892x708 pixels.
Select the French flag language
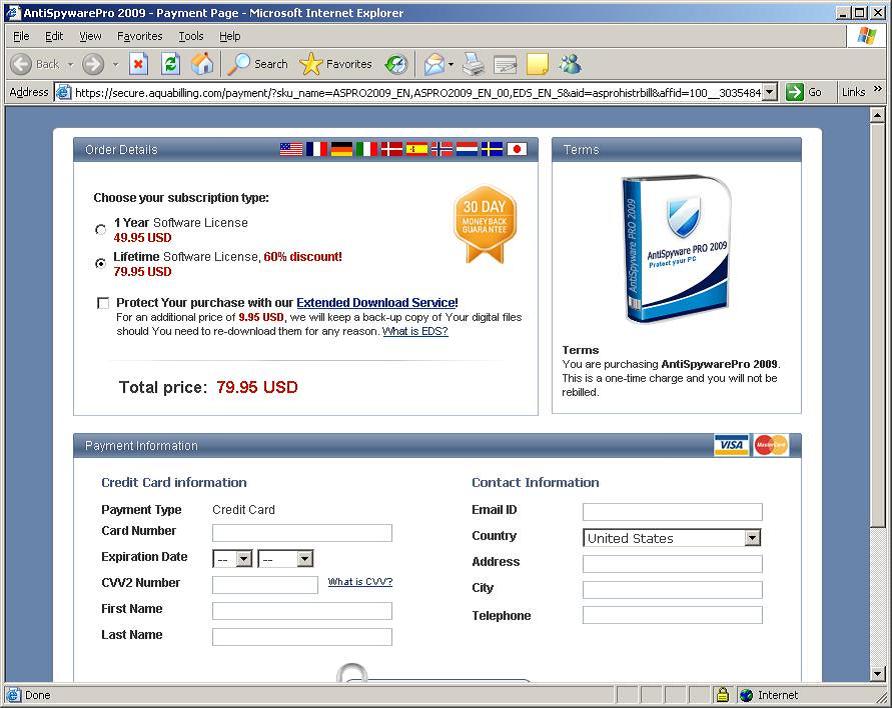tap(316, 150)
